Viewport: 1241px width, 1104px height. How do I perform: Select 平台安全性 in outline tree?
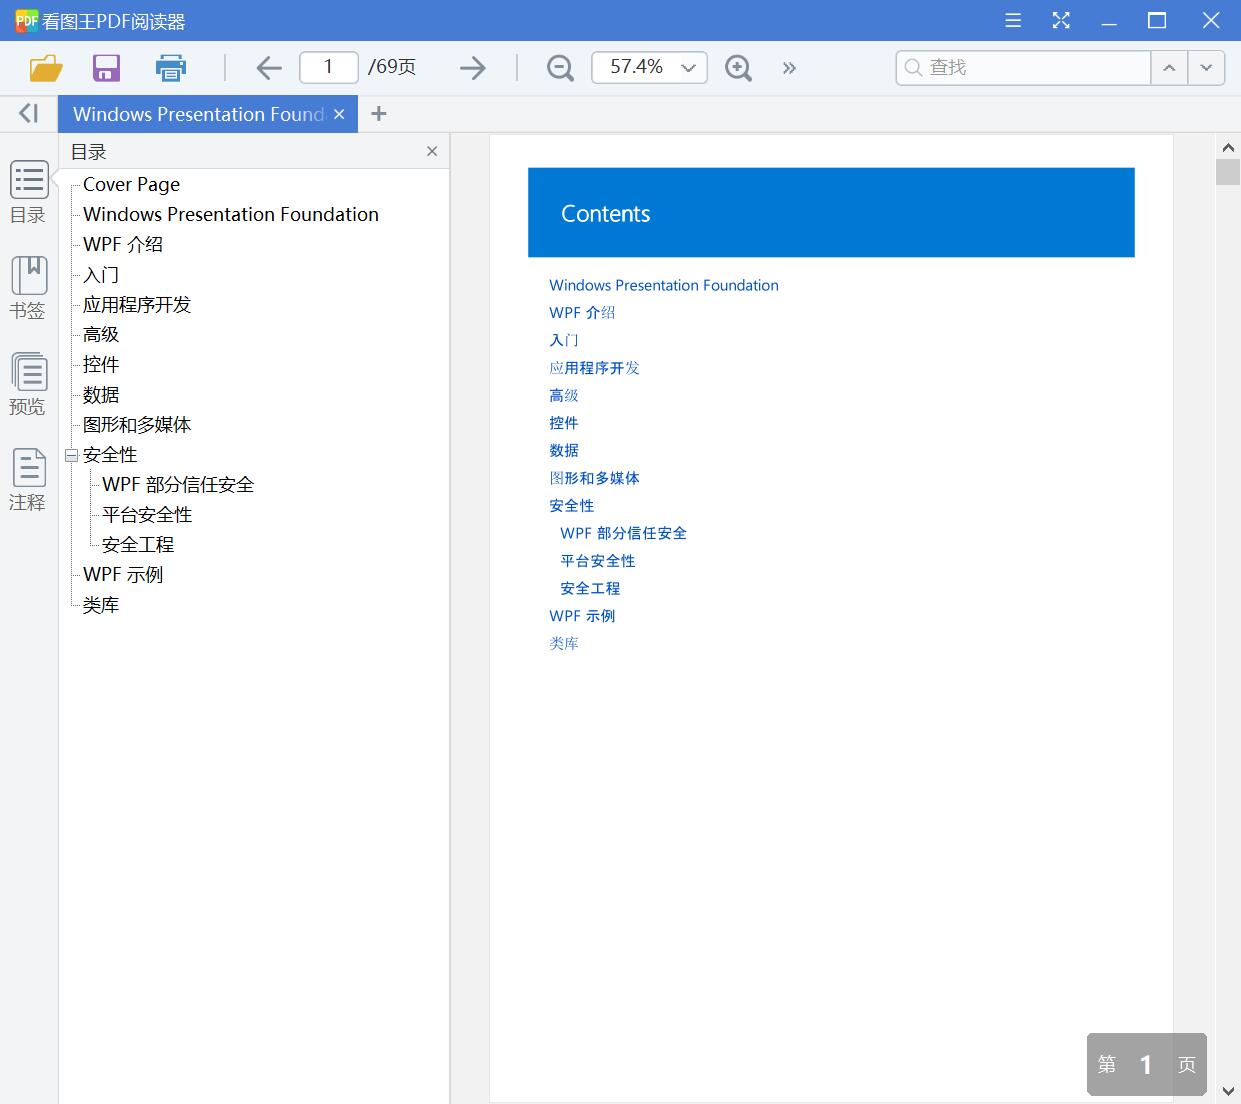[x=147, y=514]
